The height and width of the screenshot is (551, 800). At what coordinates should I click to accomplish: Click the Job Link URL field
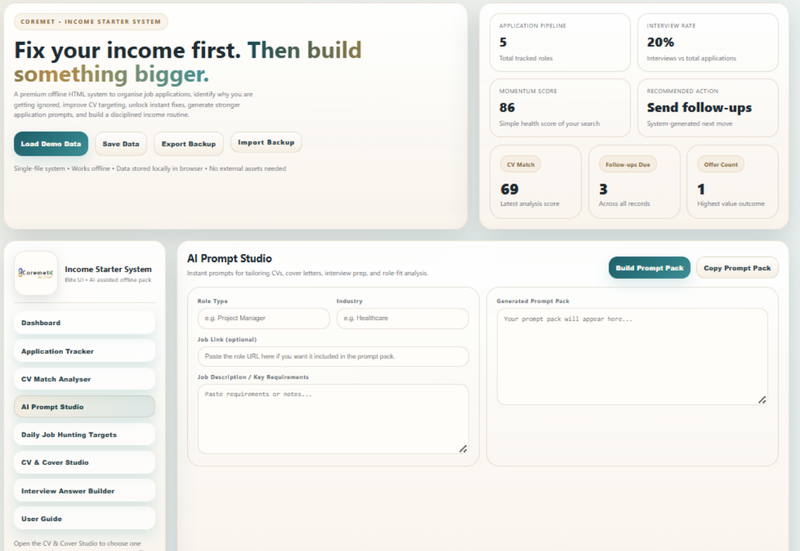pyautogui.click(x=333, y=357)
